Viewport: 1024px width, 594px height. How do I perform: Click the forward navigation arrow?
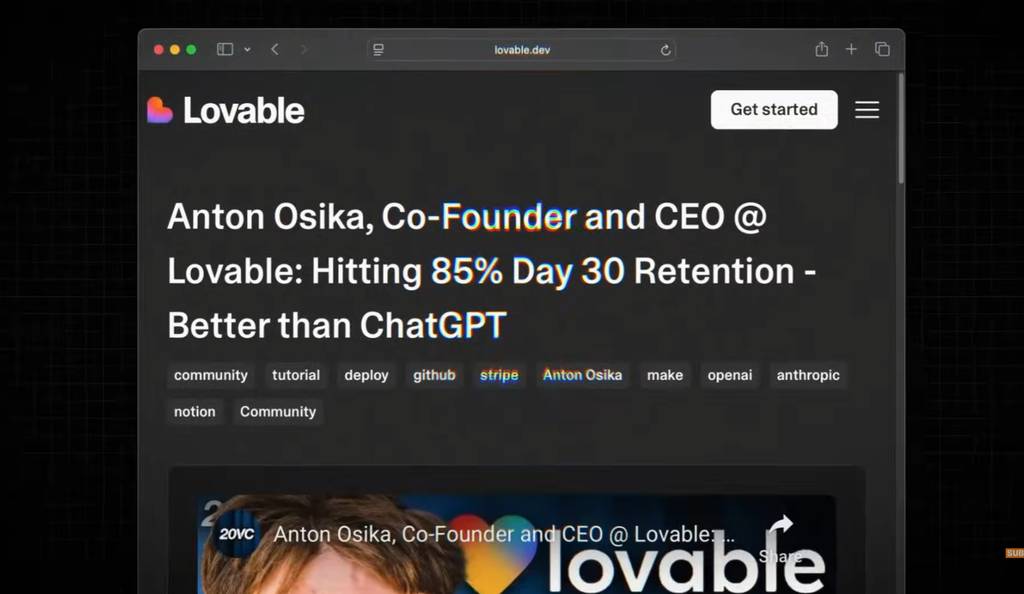[x=304, y=49]
